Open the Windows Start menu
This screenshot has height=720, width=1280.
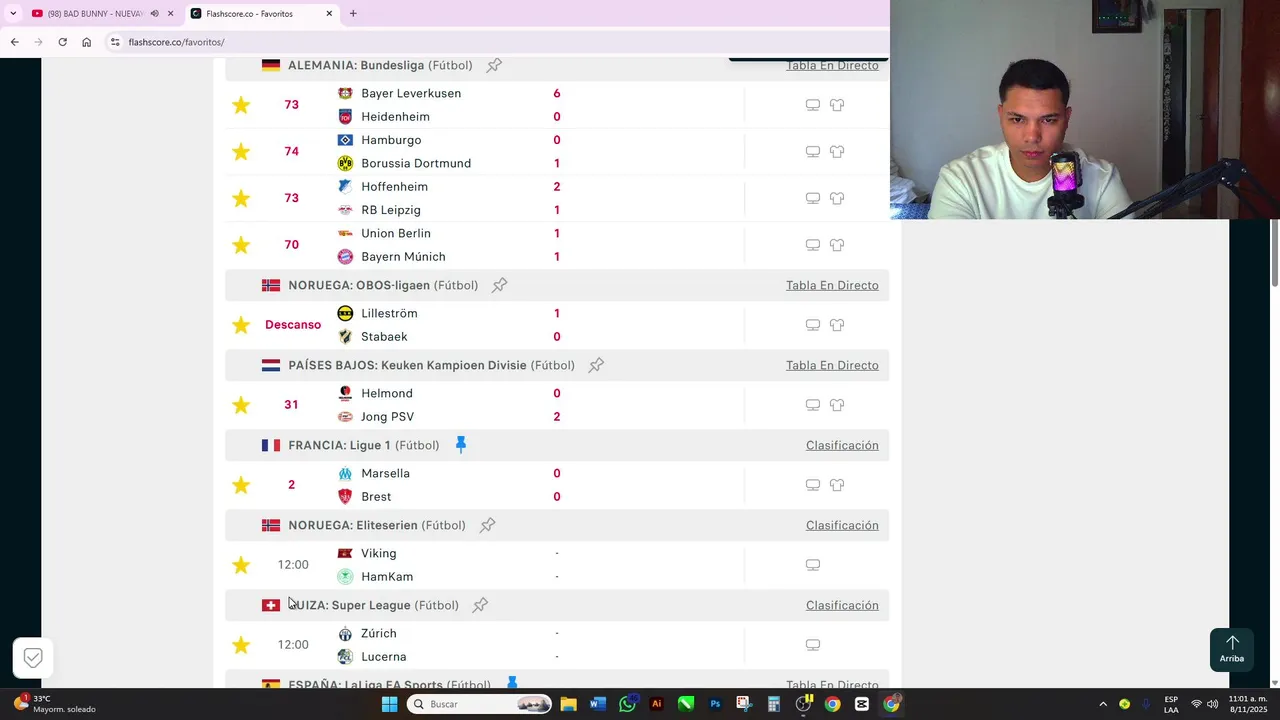point(389,704)
